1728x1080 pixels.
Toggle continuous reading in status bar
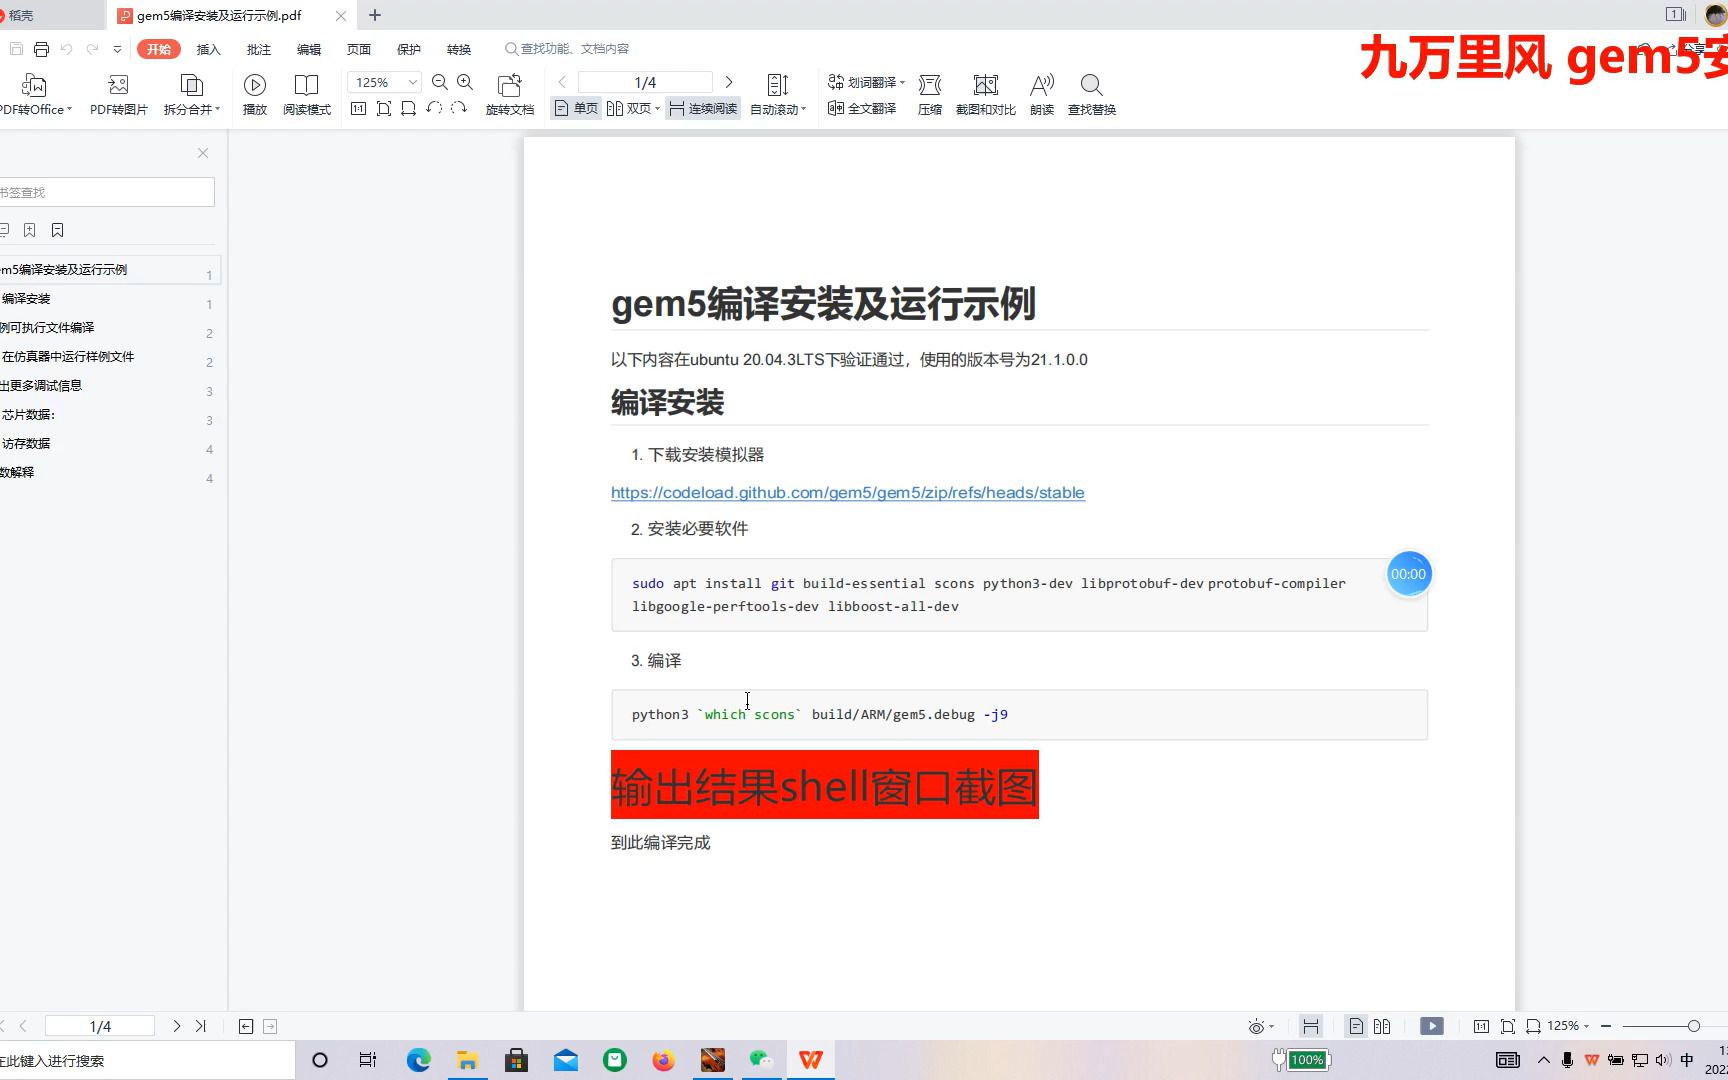[x=1311, y=1026]
